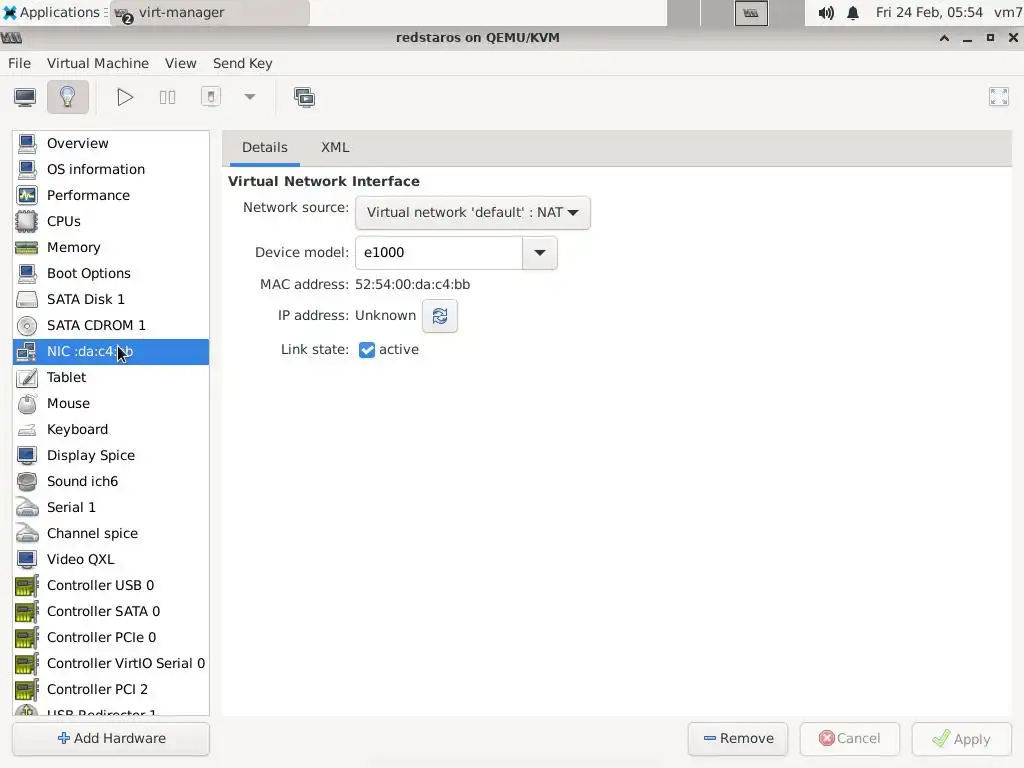The height and width of the screenshot is (768, 1024).
Task: Open the Applications menu in panel
Action: tap(52, 12)
